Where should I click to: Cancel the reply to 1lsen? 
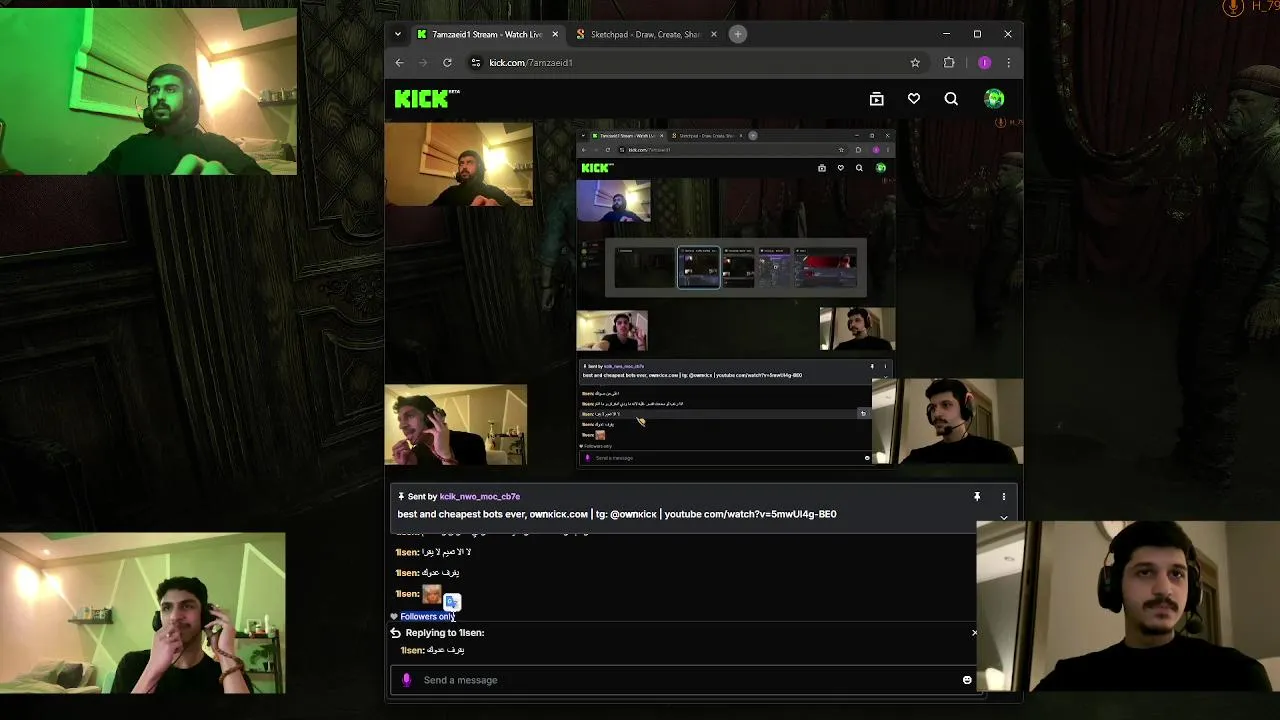click(974, 633)
